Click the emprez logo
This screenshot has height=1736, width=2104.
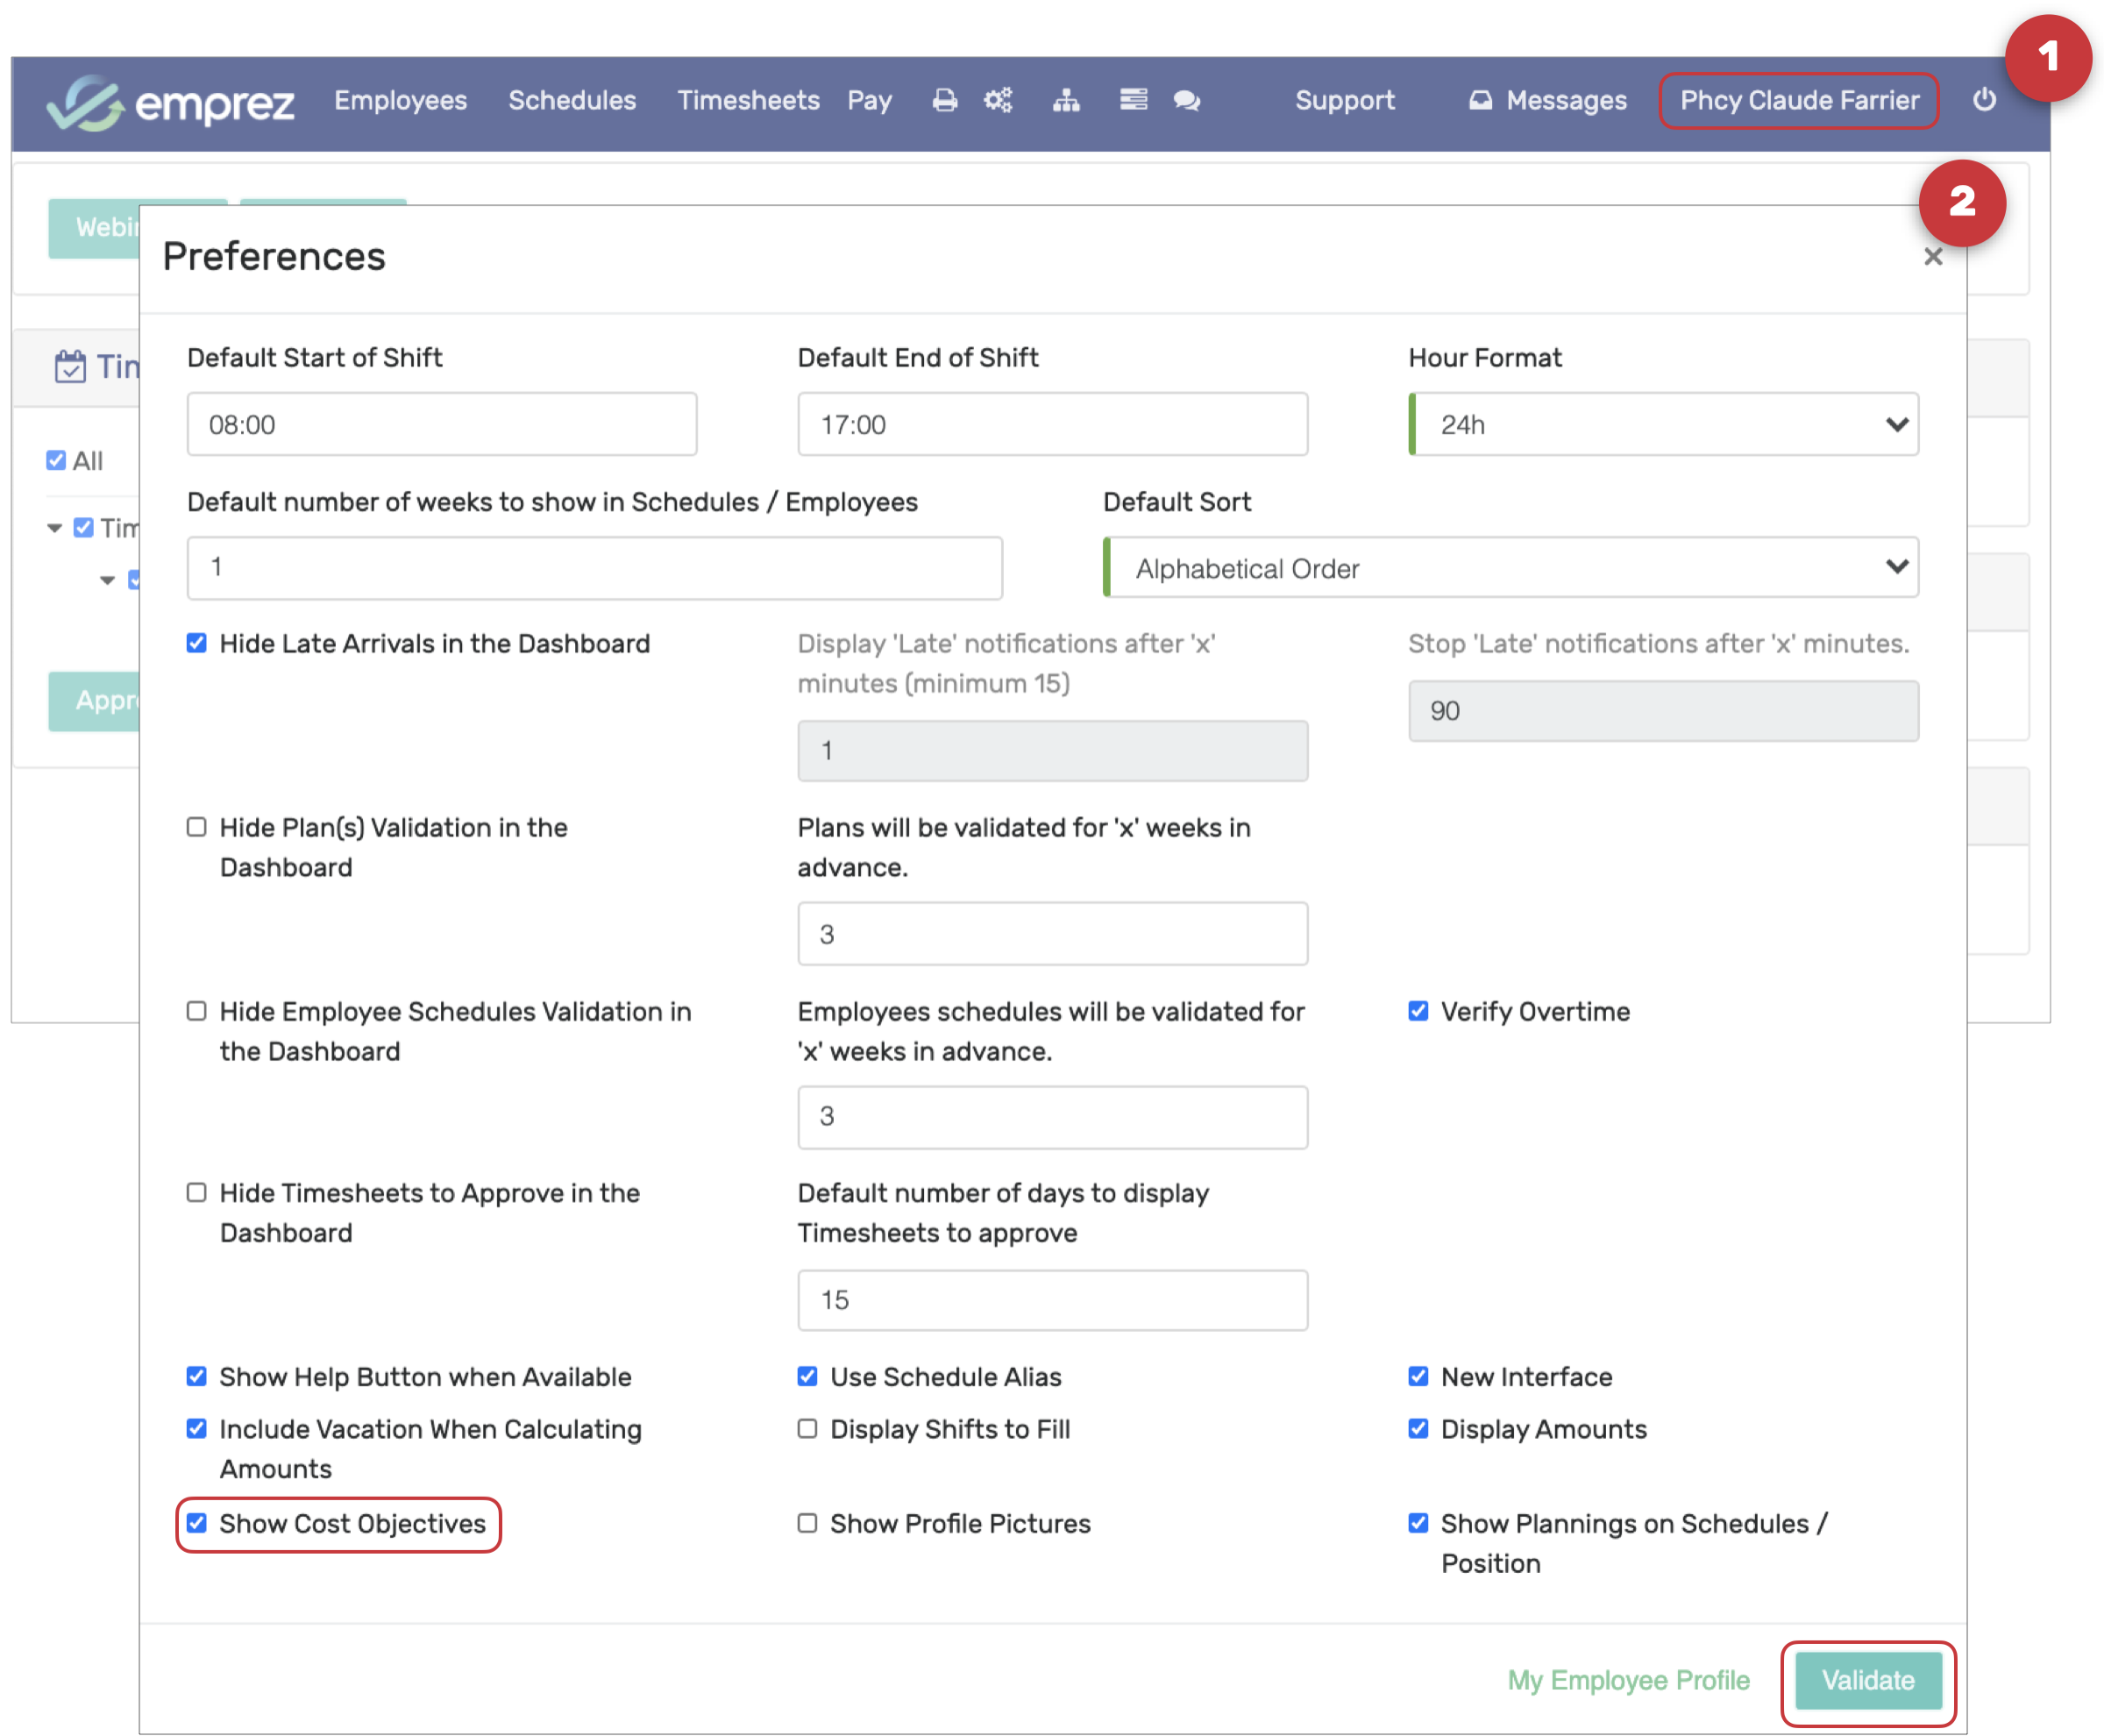tap(170, 102)
